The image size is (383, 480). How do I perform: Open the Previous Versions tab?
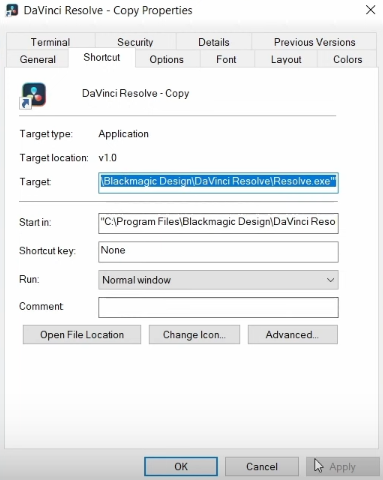314,42
